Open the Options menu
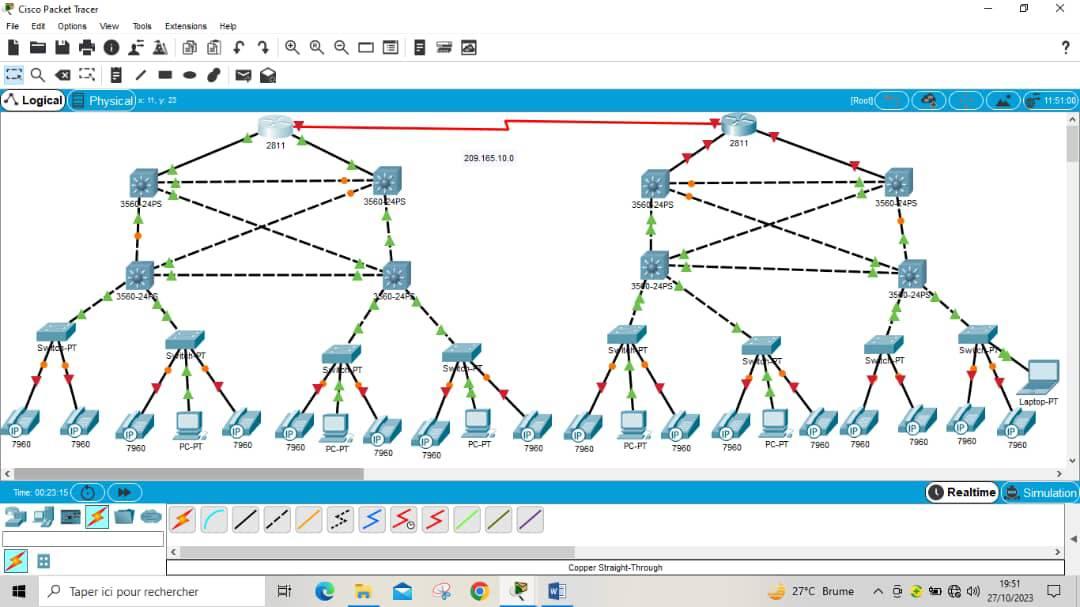 tap(72, 26)
